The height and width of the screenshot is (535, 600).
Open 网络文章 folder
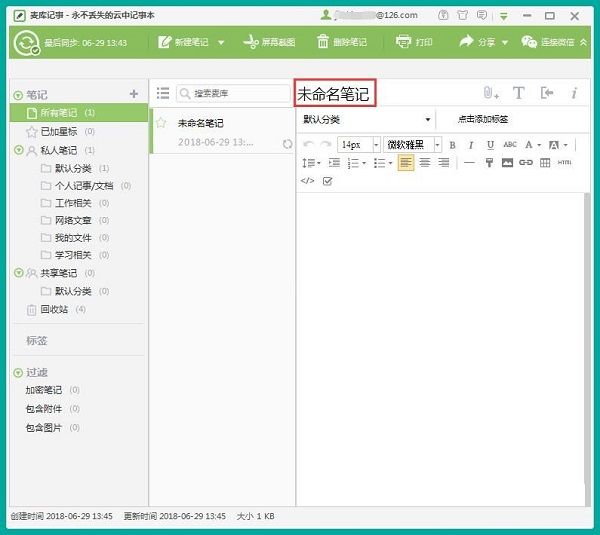pyautogui.click(x=73, y=220)
